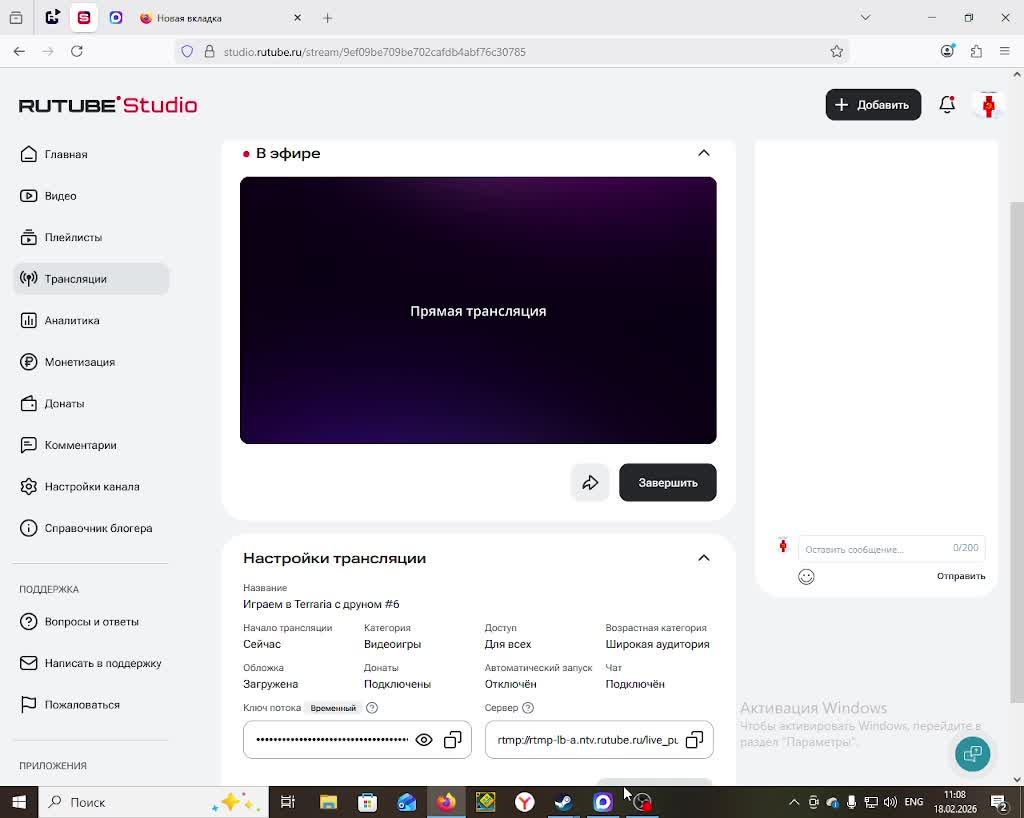Switch to the pinned Rutube Studio tab
This screenshot has width=1024, height=818.
click(x=84, y=18)
